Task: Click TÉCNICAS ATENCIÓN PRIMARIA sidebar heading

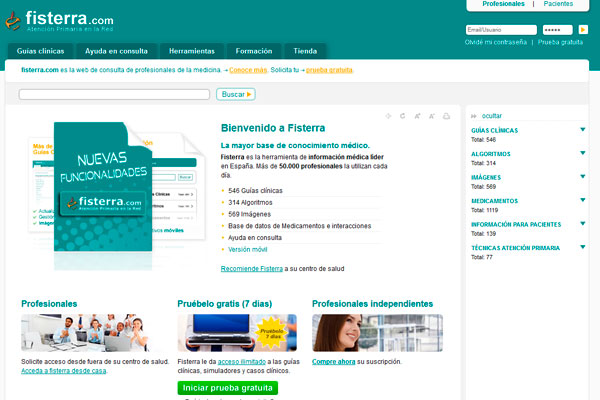Action: (x=515, y=248)
